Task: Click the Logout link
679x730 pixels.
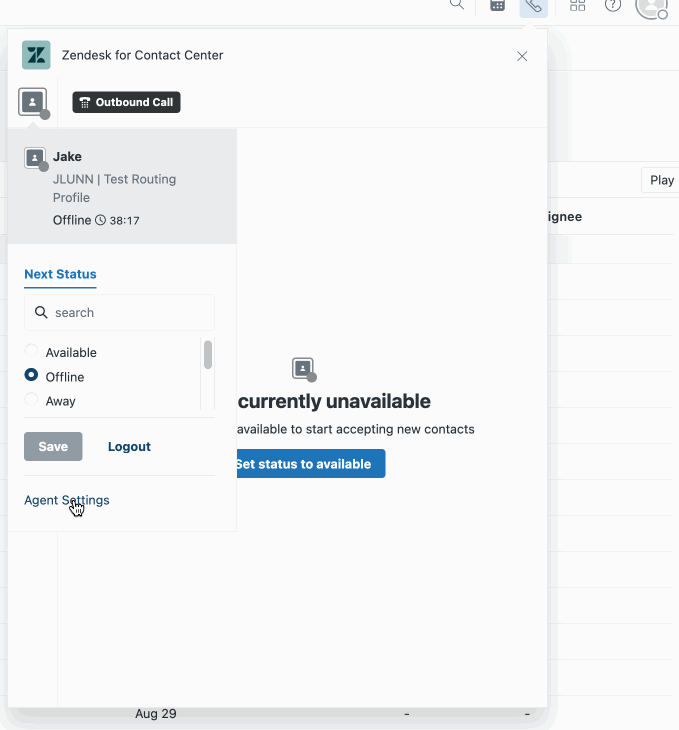Action: (129, 446)
